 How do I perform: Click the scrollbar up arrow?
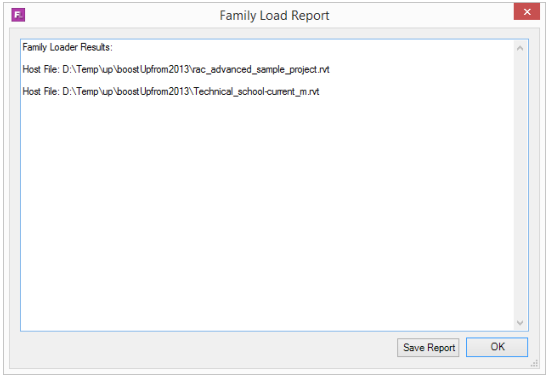pyautogui.click(x=520, y=48)
